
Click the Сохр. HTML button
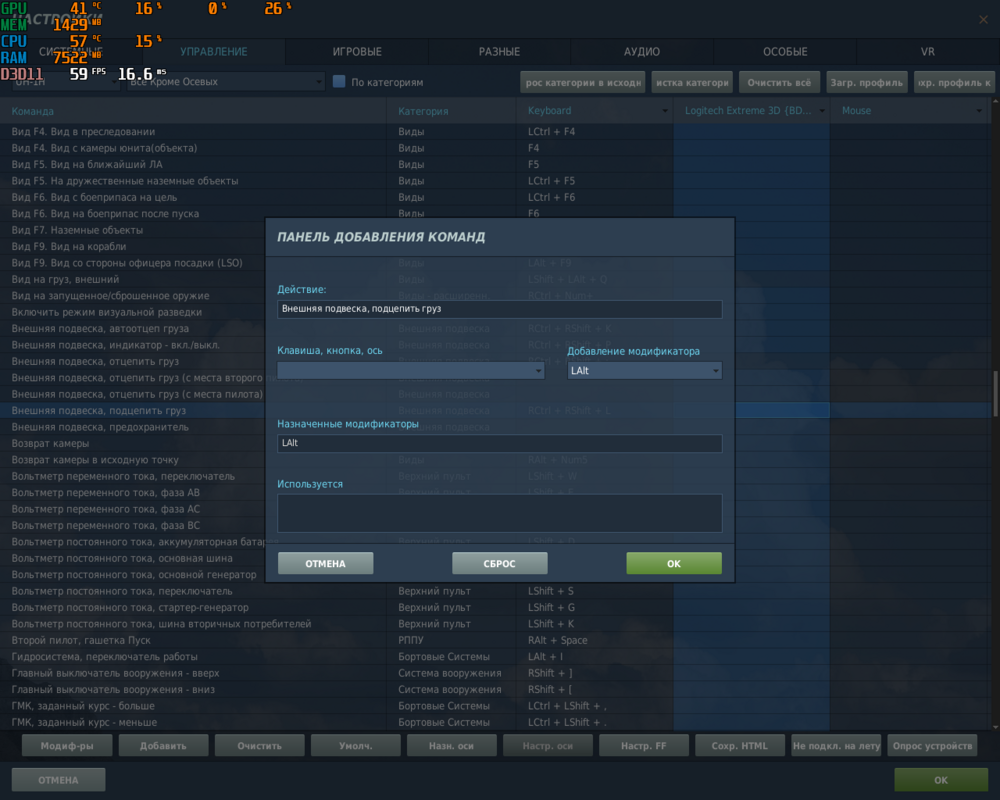tap(739, 745)
